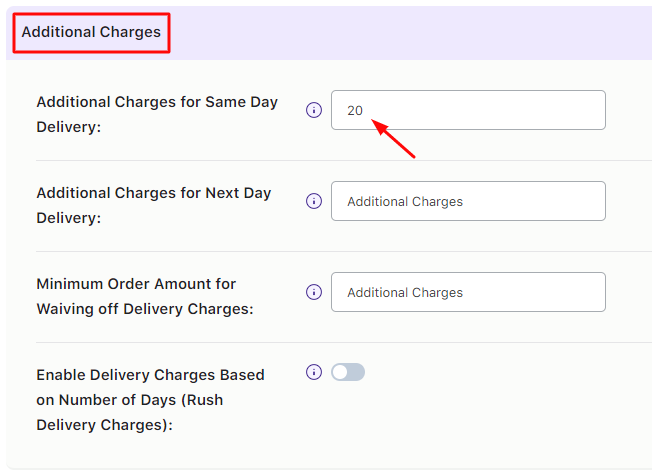Click the Additional Charges for Same Day Delivery label
The height and width of the screenshot is (475, 652).
coord(156,114)
